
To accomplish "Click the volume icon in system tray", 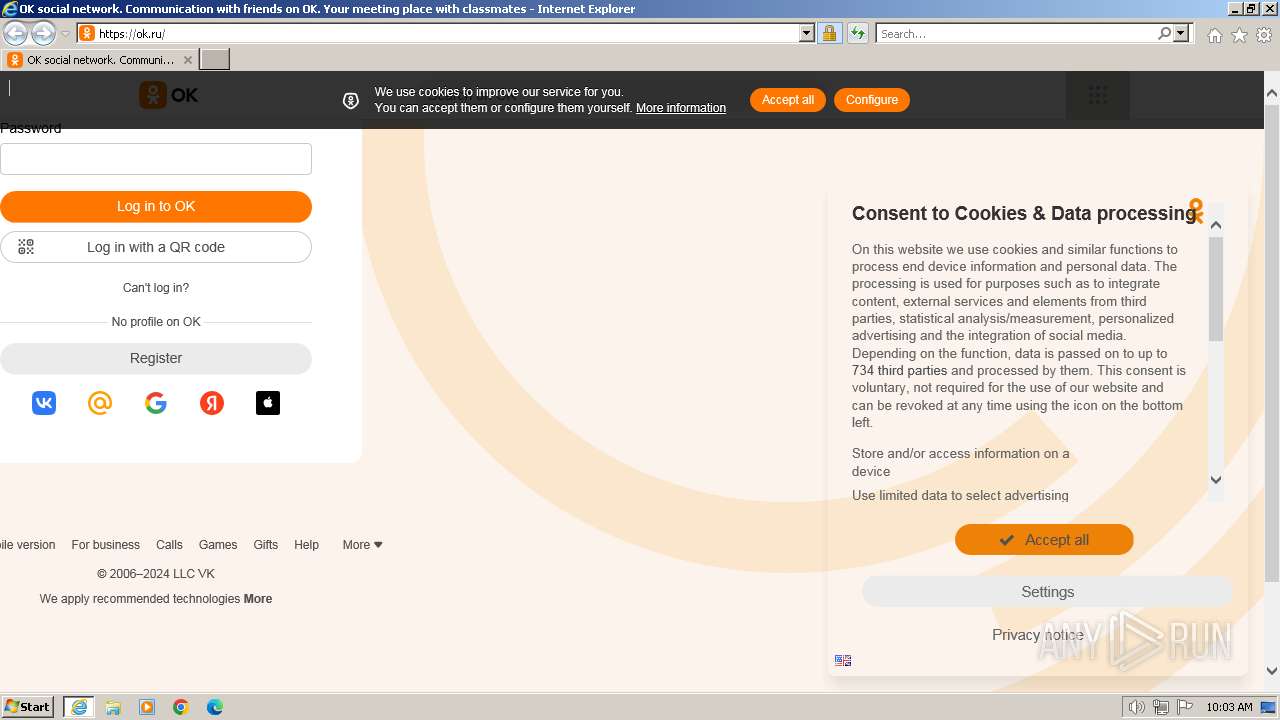I will point(1137,707).
